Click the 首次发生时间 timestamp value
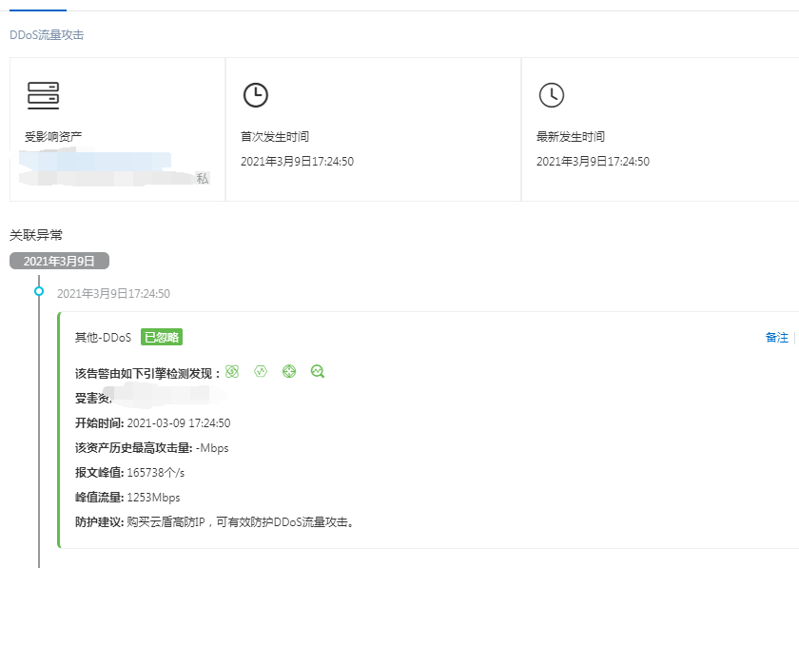The image size is (799, 647). coord(297,162)
